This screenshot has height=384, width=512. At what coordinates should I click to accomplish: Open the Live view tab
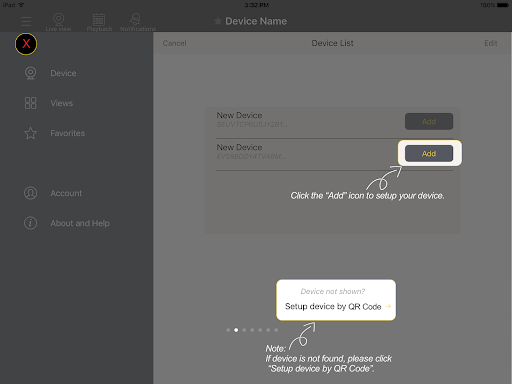pyautogui.click(x=58, y=22)
